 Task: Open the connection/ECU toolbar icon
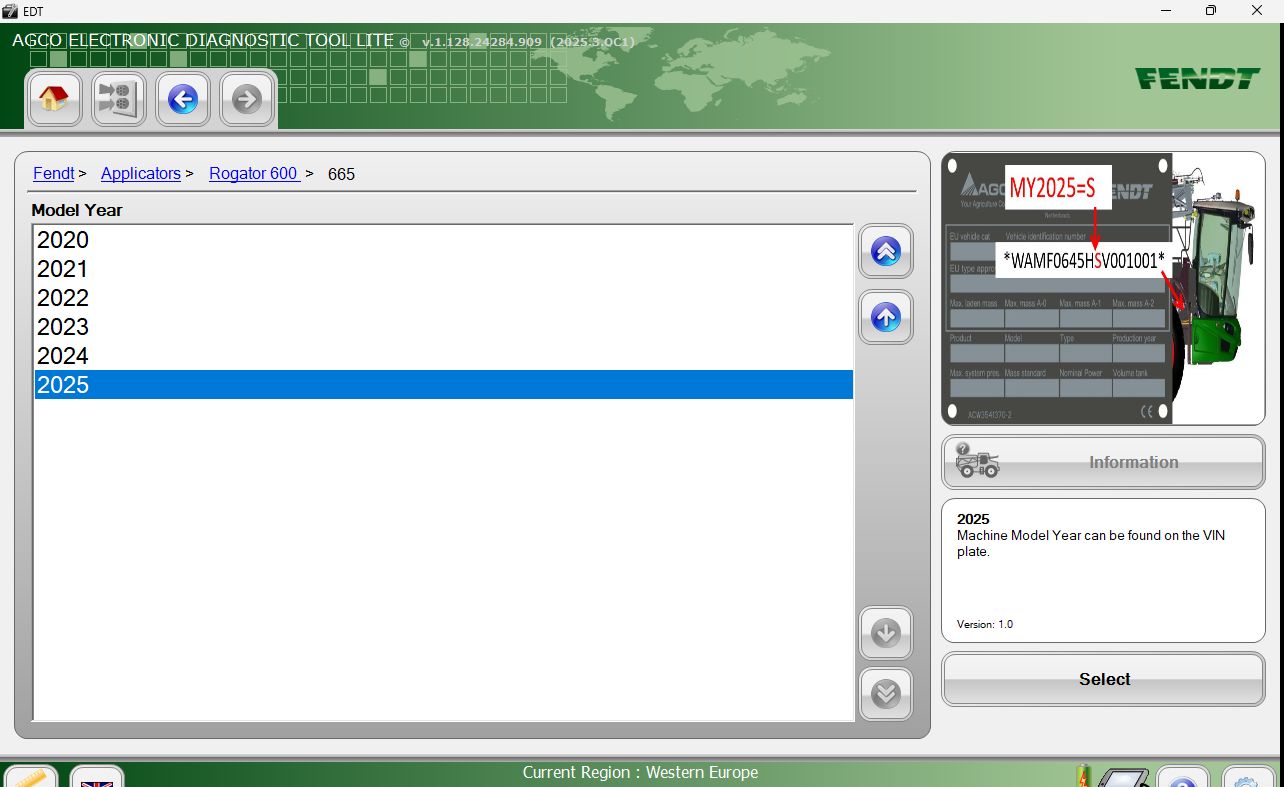(118, 99)
